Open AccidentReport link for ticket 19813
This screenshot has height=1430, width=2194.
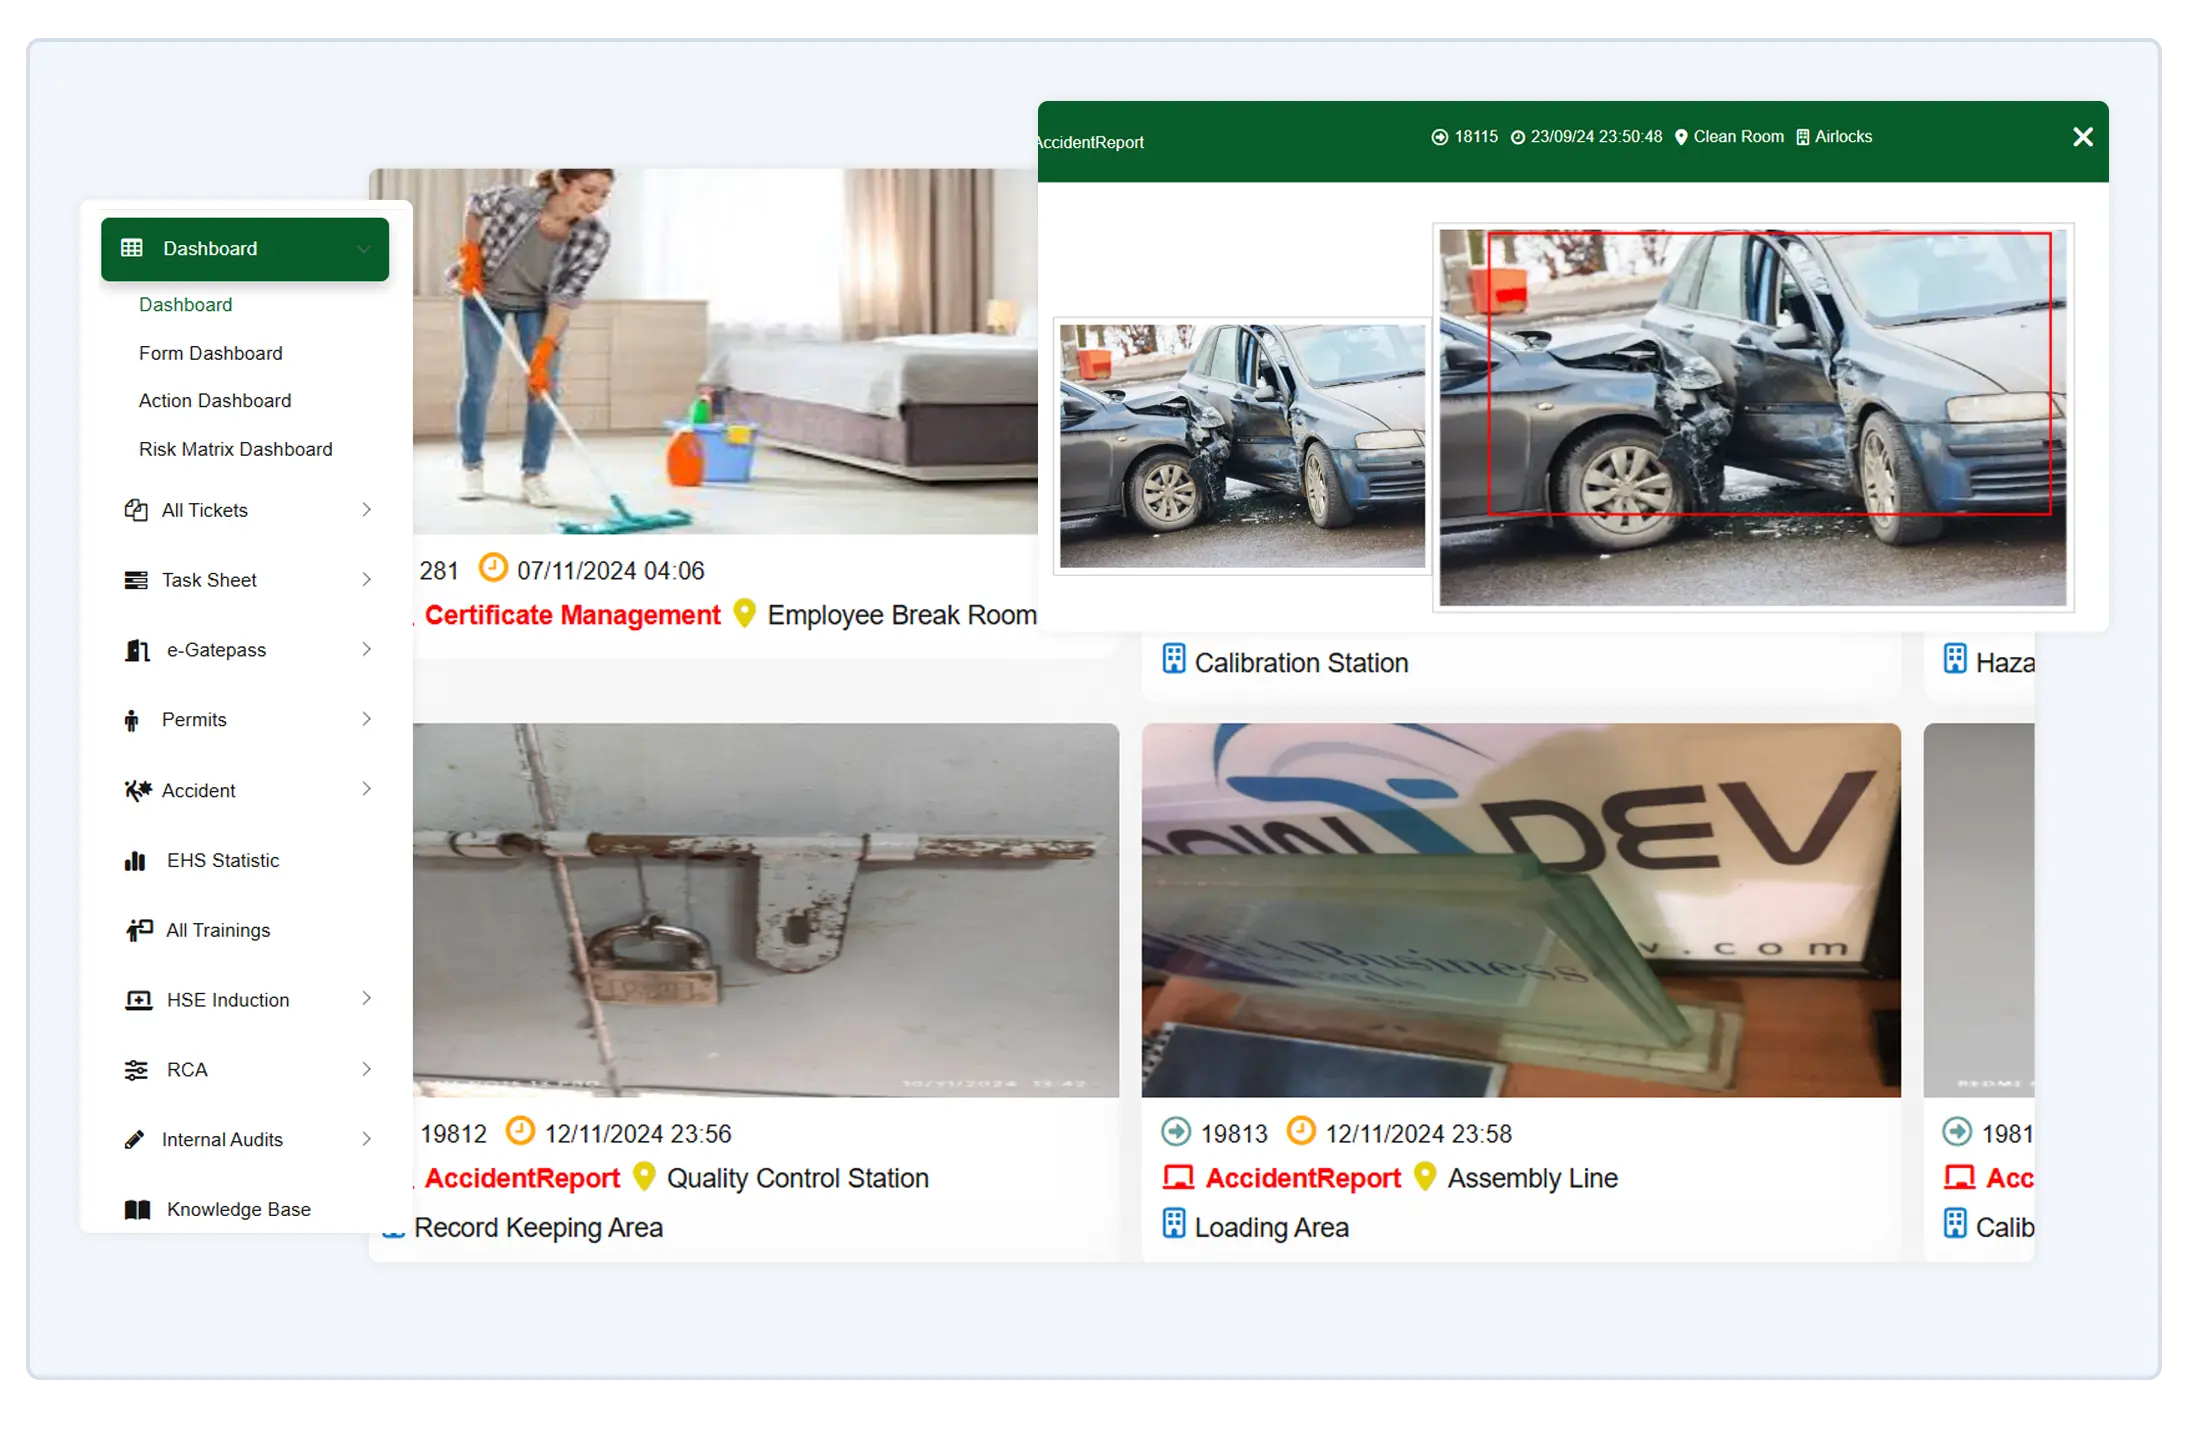point(1303,1178)
